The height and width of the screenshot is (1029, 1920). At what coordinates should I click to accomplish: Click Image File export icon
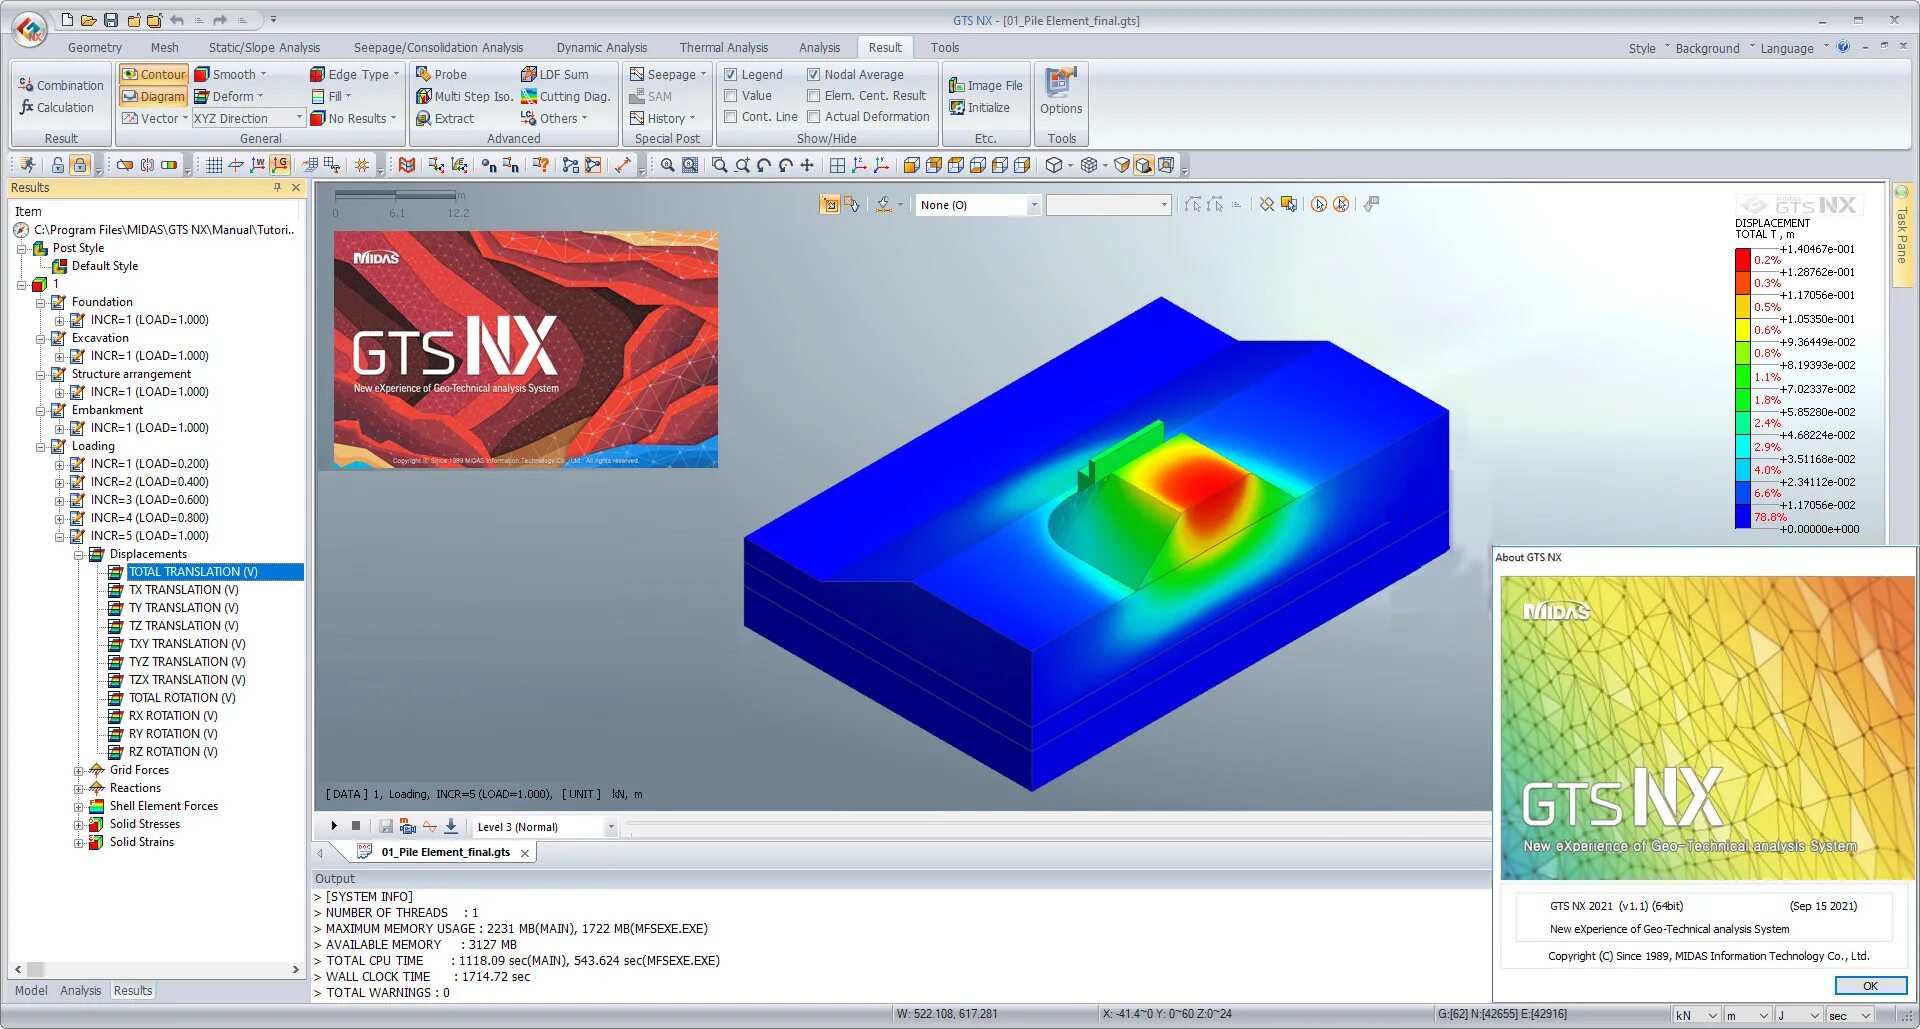click(x=985, y=85)
